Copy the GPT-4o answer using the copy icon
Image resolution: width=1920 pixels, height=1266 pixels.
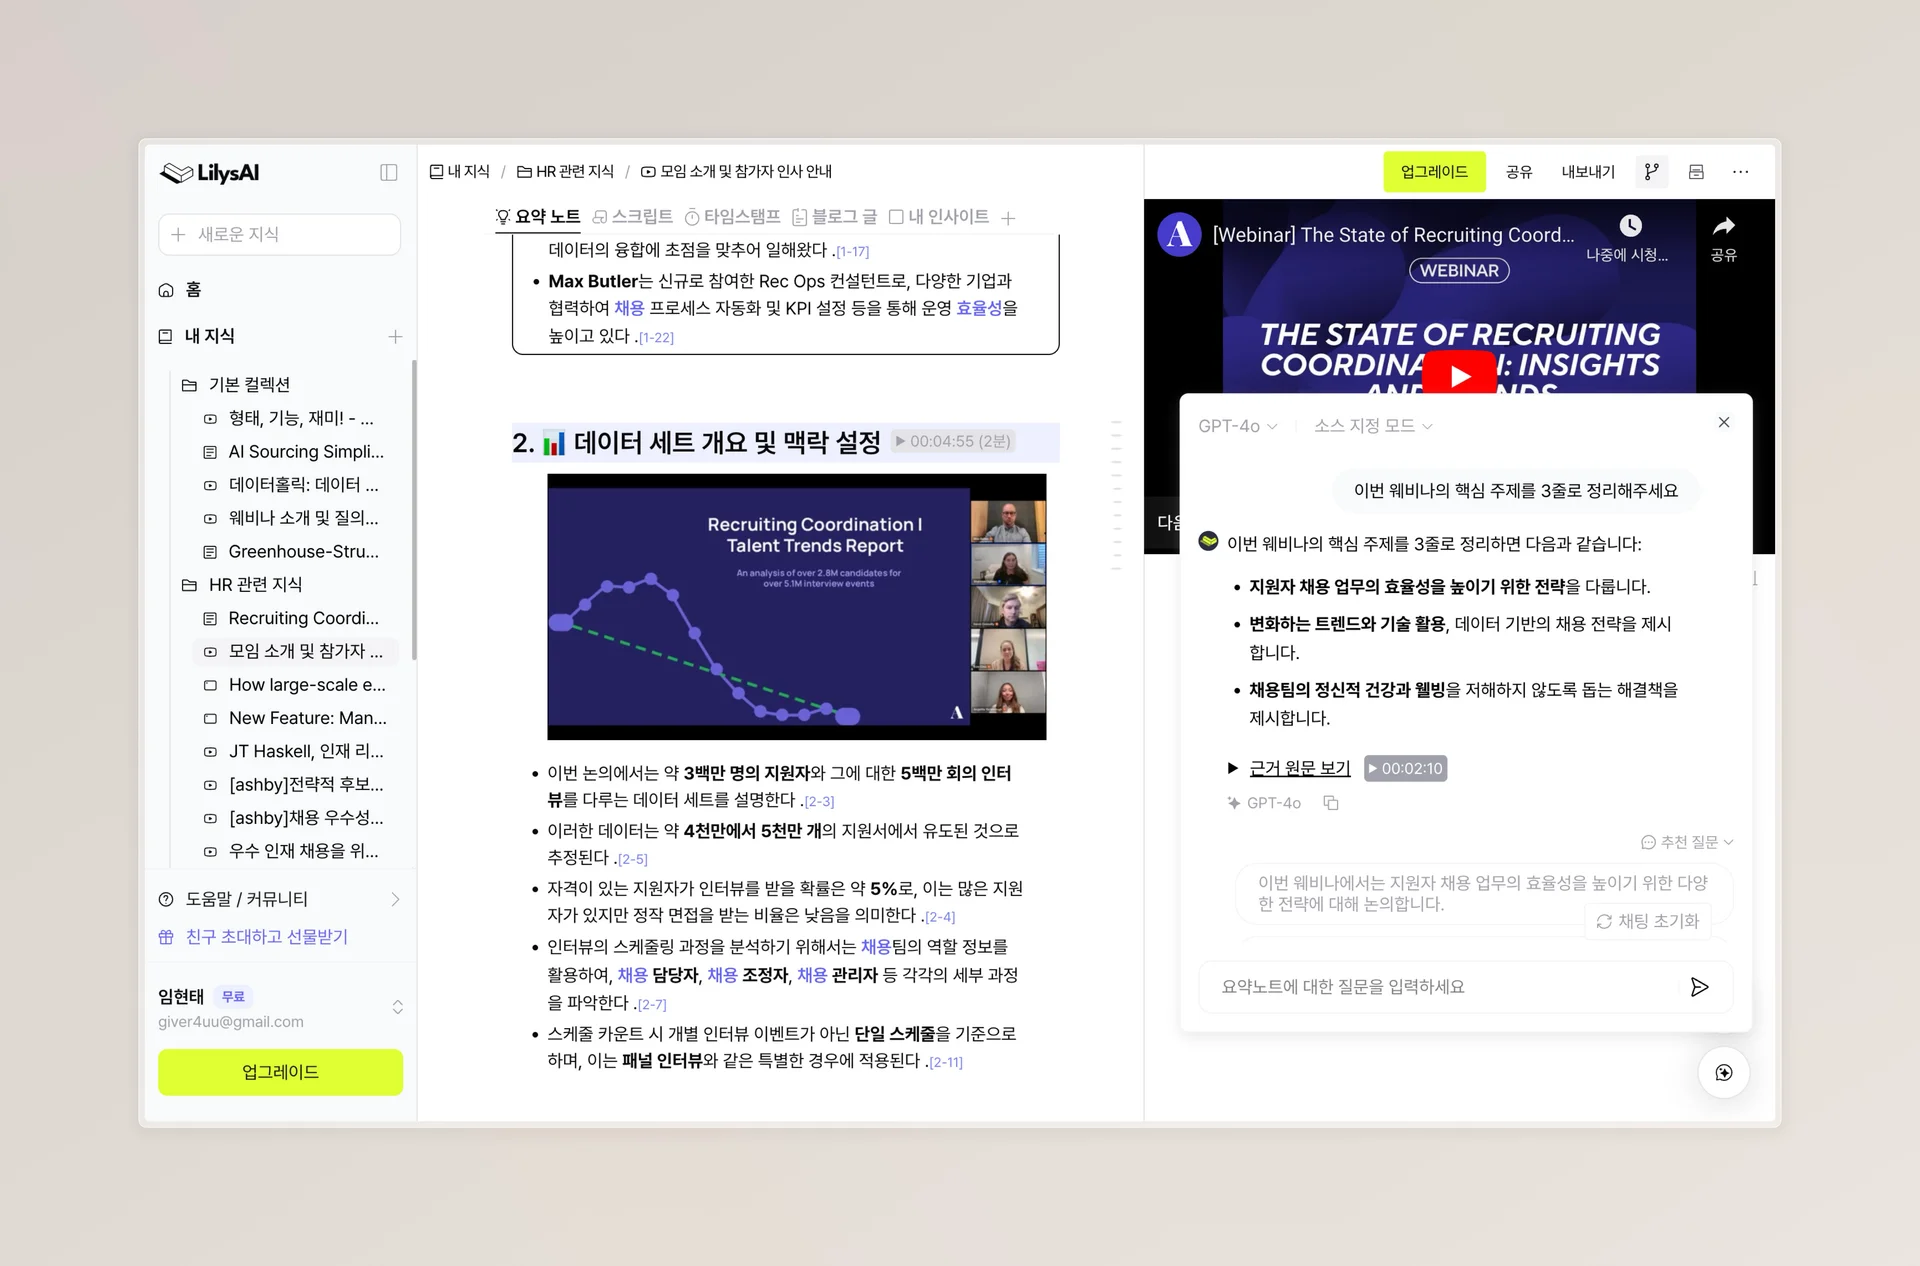[1330, 802]
